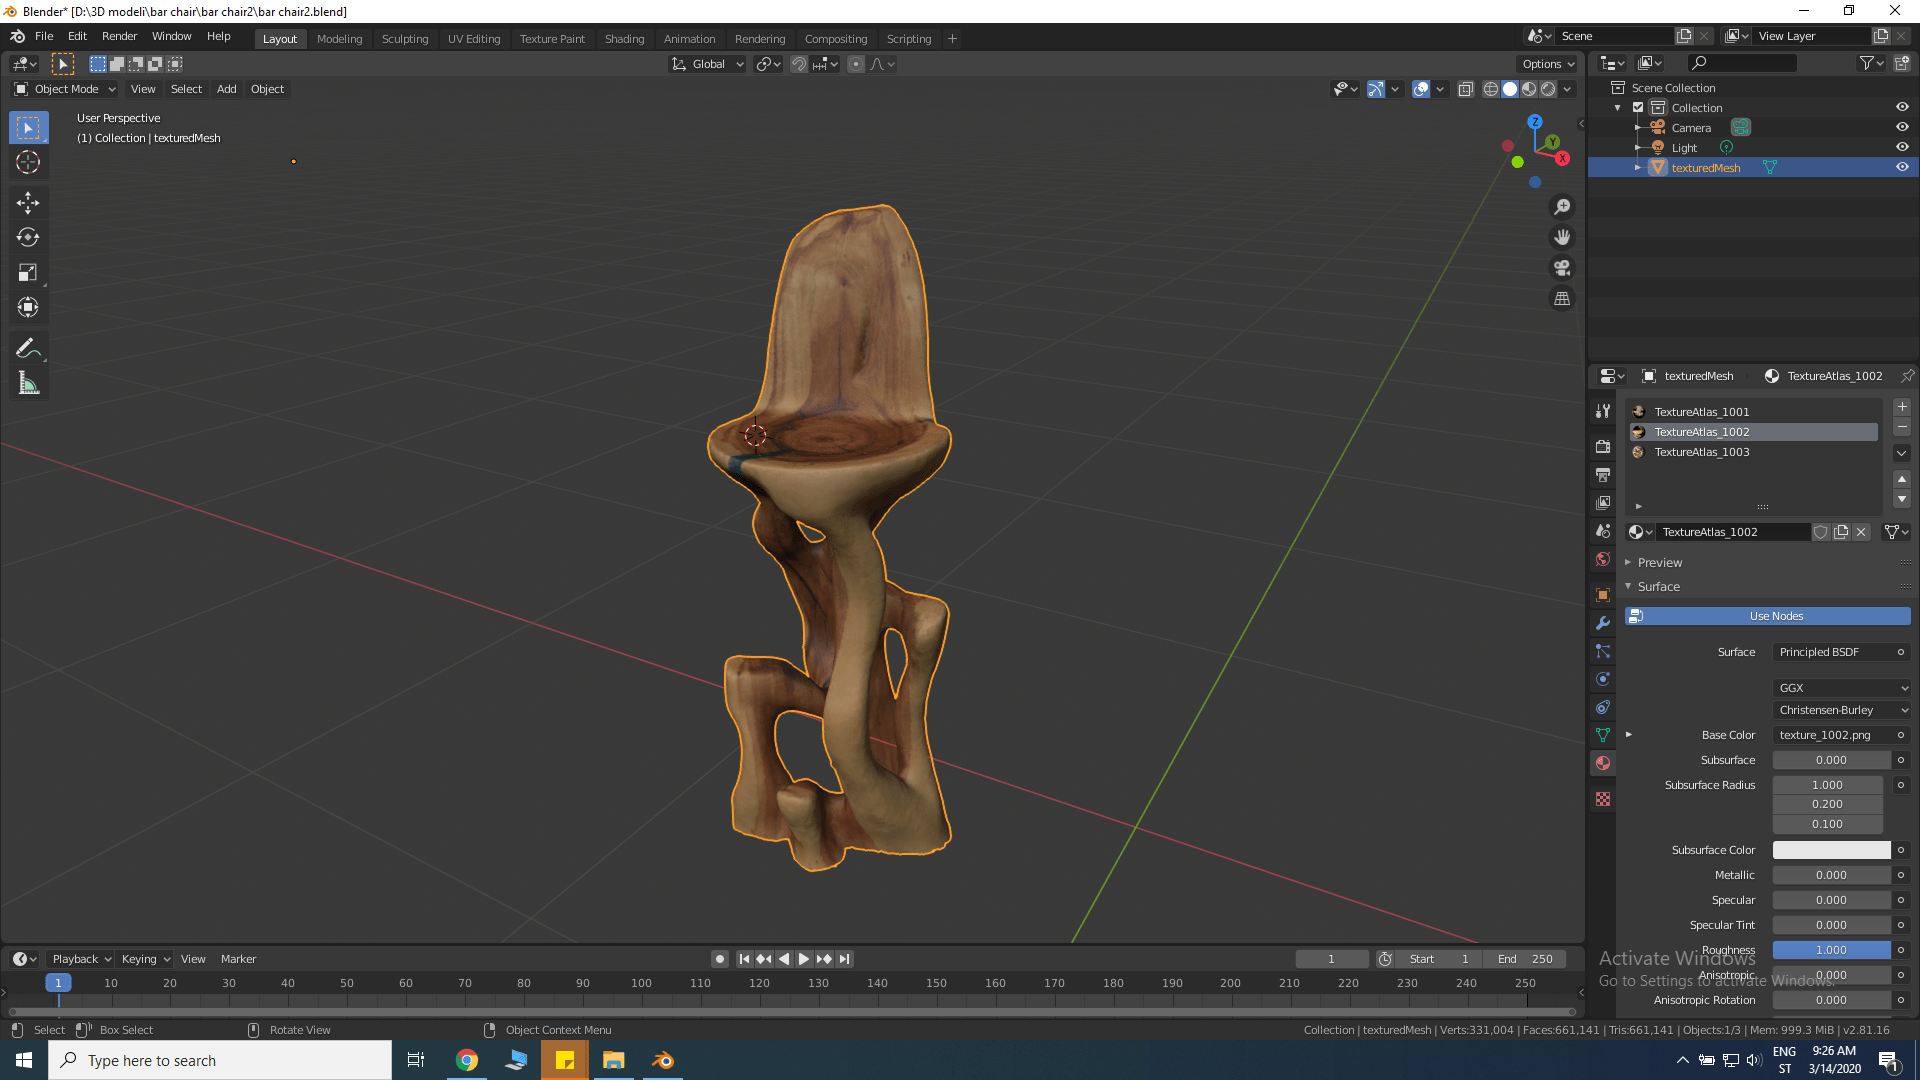The image size is (1920, 1080).
Task: Open the GGX distribution dropdown
Action: tap(1842, 688)
